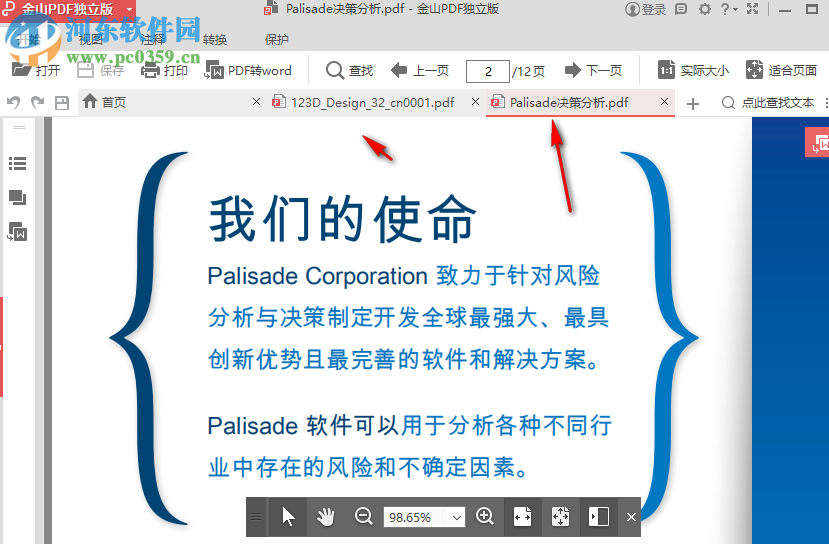The width and height of the screenshot is (829, 544).
Task: Open a file with 打开 button
Action: tap(36, 70)
